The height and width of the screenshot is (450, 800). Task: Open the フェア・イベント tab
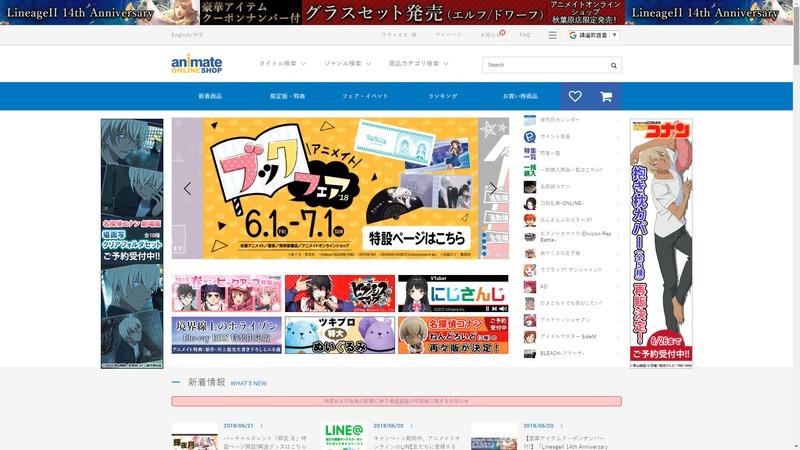(x=365, y=96)
